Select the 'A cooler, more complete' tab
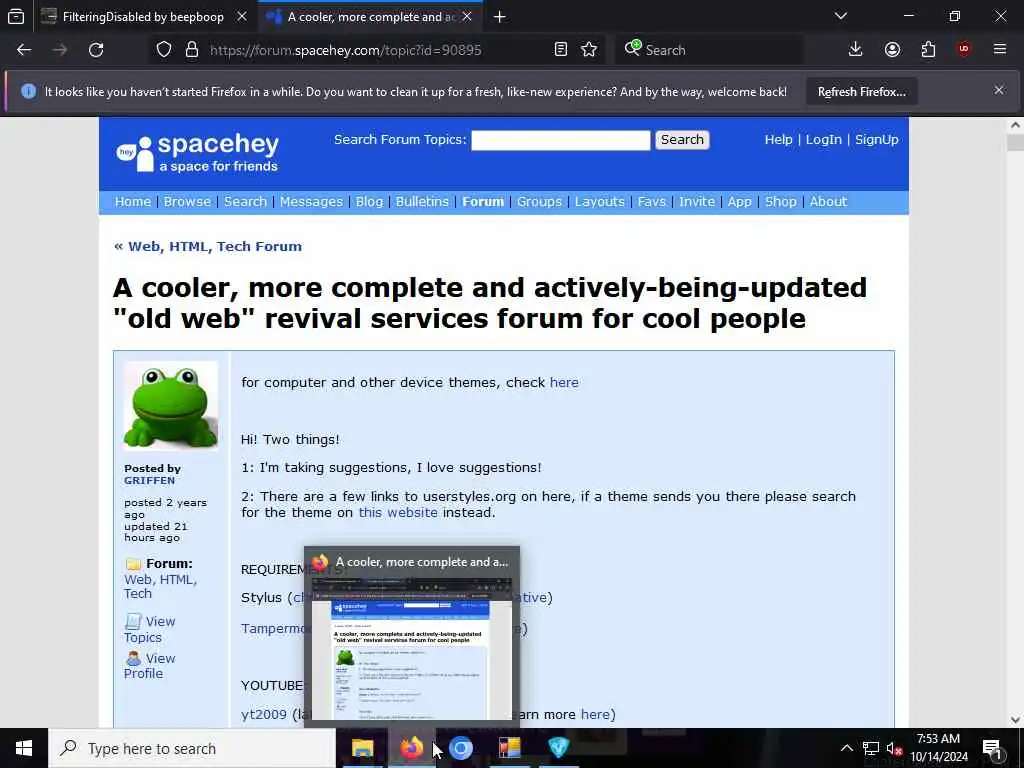Screen dimensions: 1024x768 click(370, 16)
